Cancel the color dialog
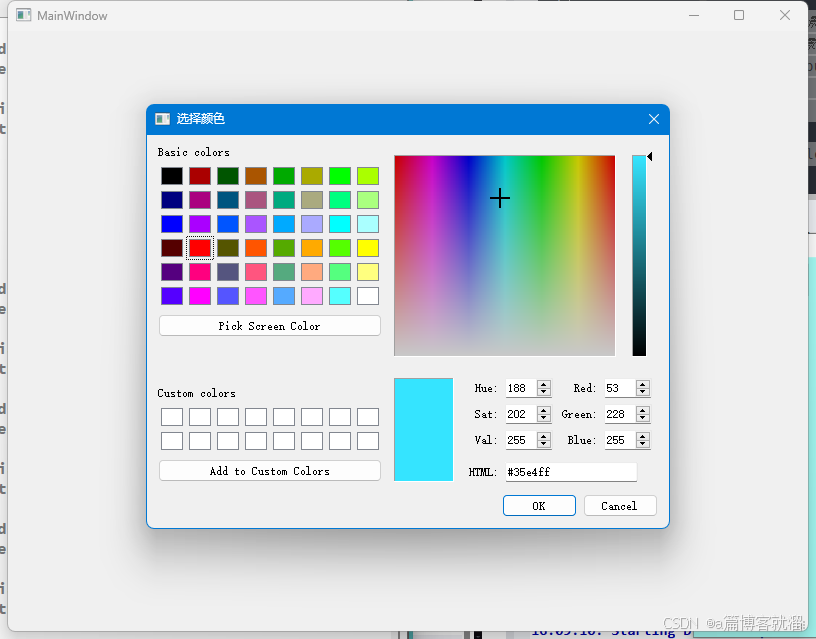This screenshot has height=639, width=816. pos(620,506)
